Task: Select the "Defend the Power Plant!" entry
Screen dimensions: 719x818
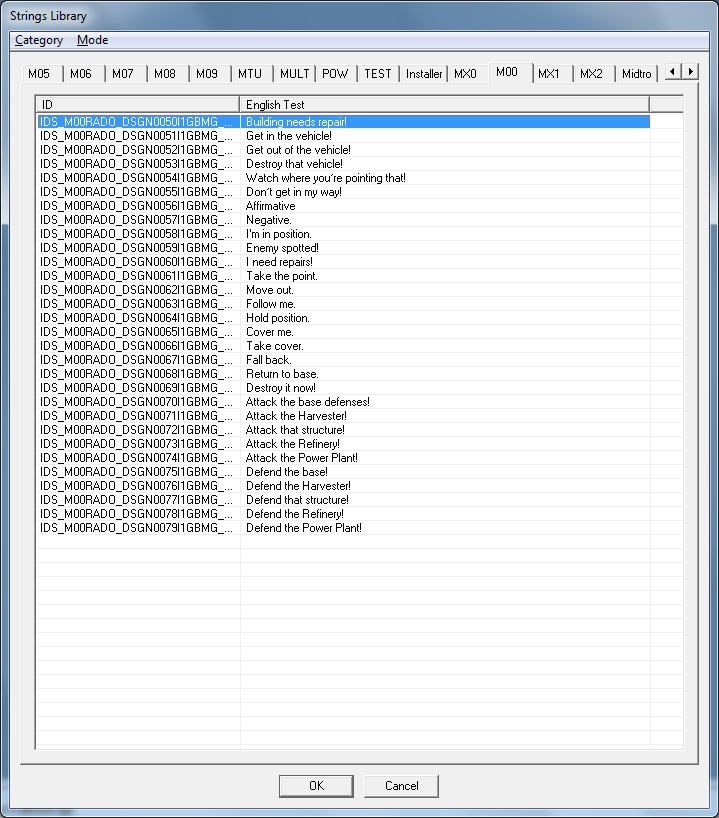Action: [x=303, y=528]
